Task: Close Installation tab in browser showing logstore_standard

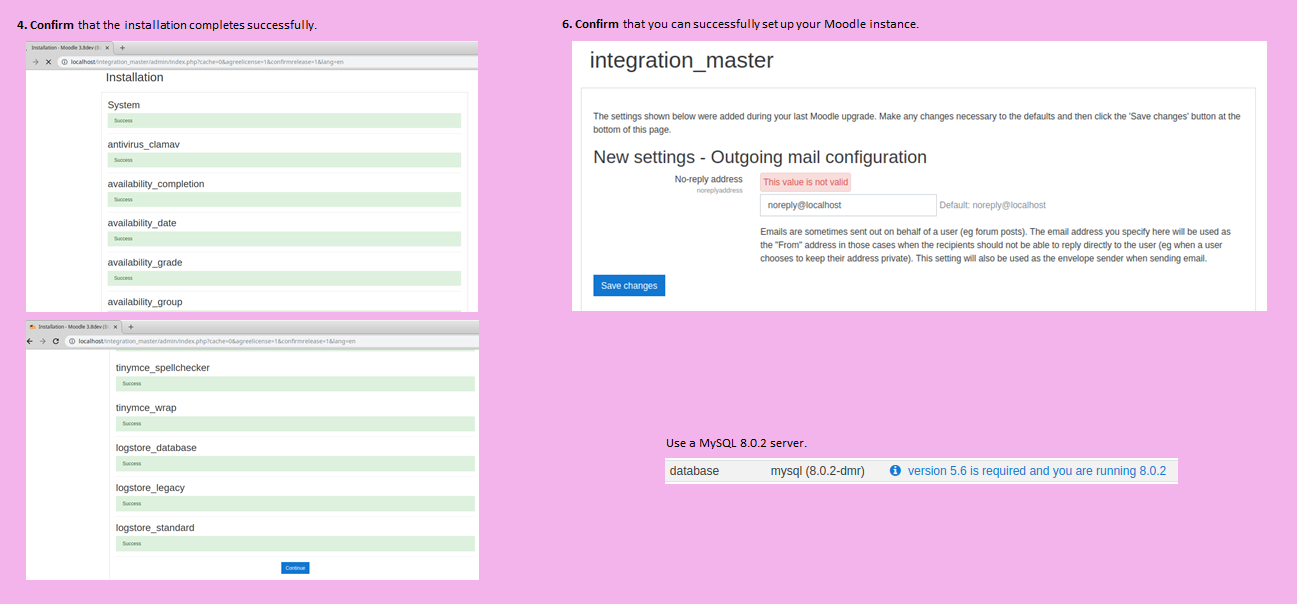Action: tap(115, 326)
